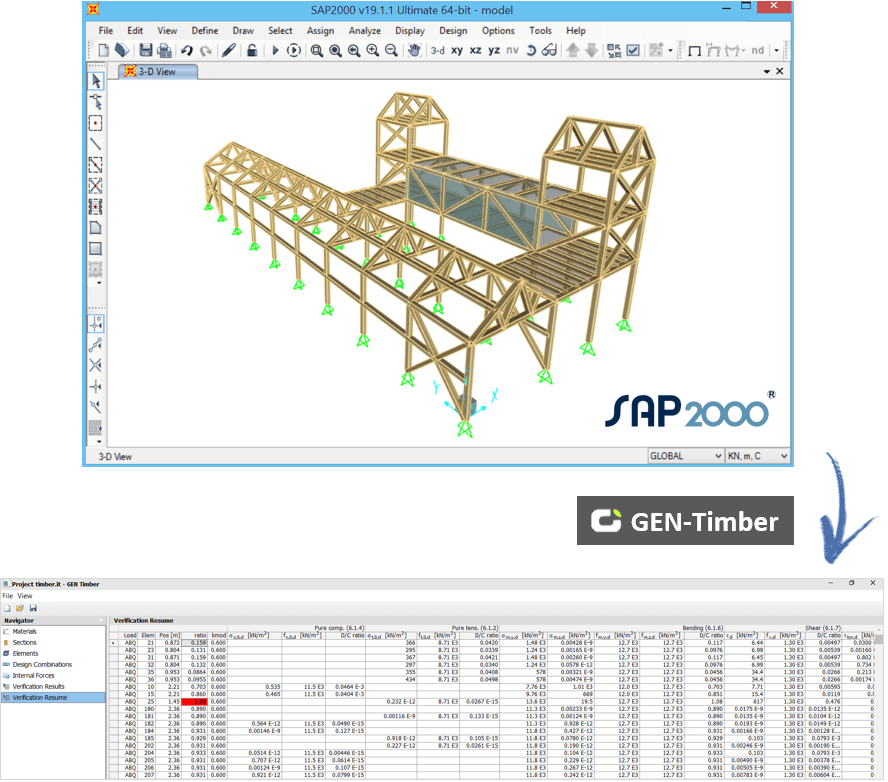Open Set Display Options checkmark icon
The height and width of the screenshot is (782, 888).
(x=633, y=50)
